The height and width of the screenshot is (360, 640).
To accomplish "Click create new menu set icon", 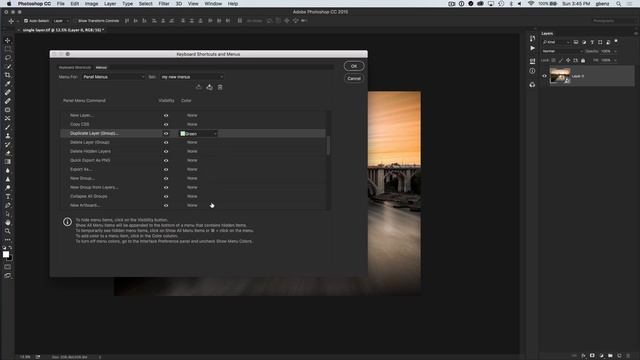I will [x=209, y=87].
